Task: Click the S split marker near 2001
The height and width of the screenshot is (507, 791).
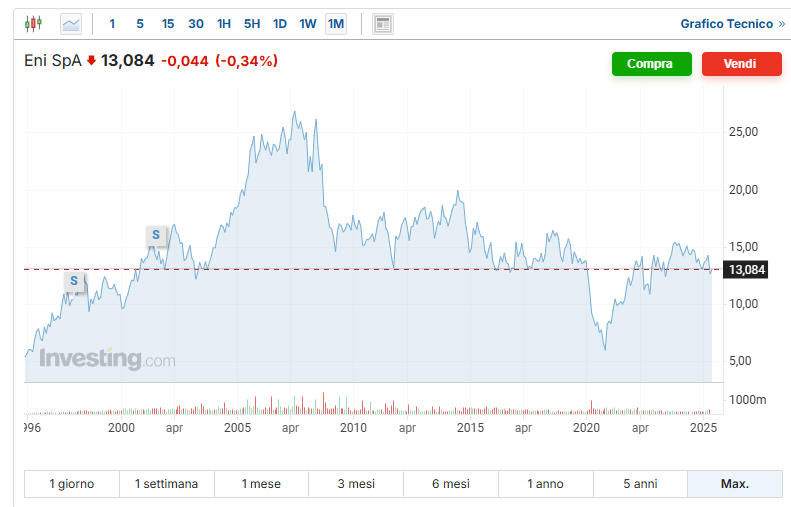Action: [156, 235]
